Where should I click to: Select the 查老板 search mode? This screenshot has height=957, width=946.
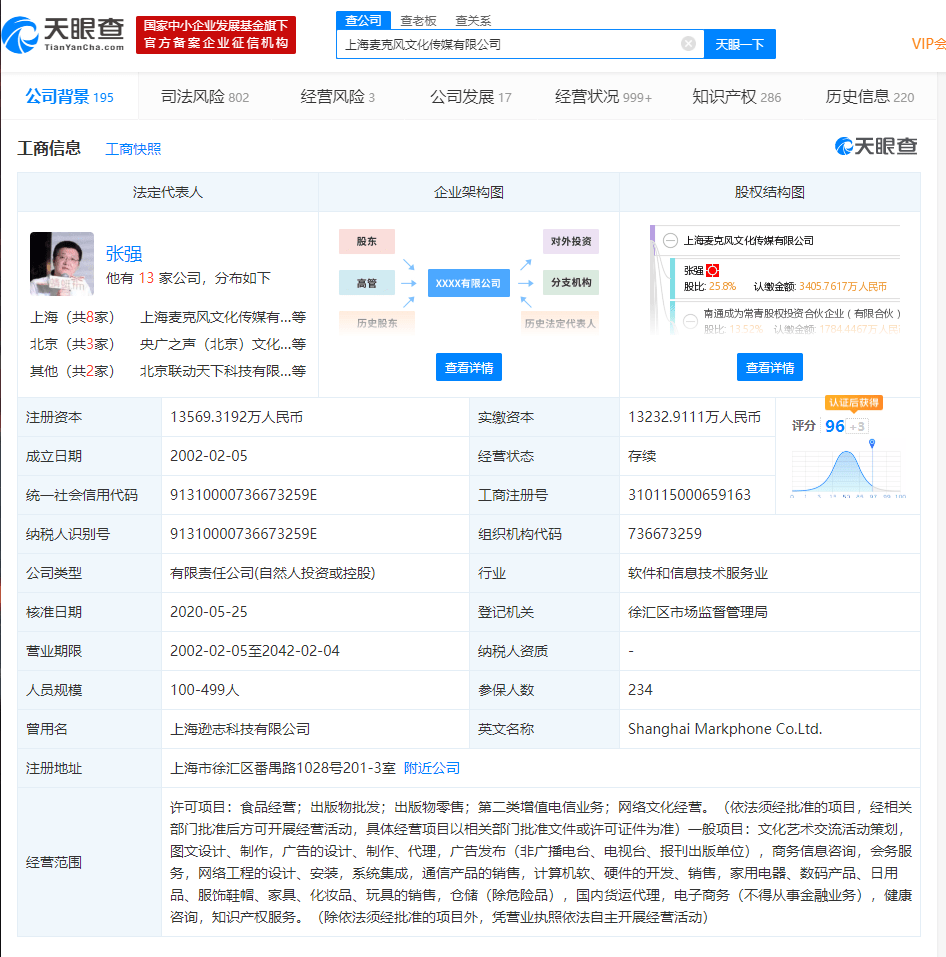(418, 20)
